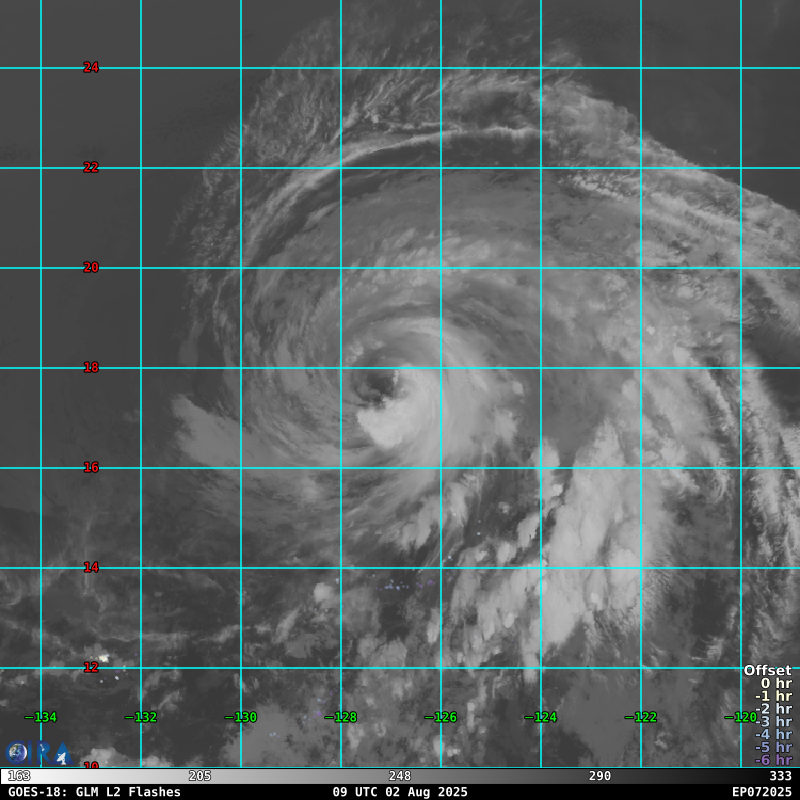This screenshot has height=800, width=800.
Task: Click the color bar value 248
Action: pyautogui.click(x=400, y=776)
